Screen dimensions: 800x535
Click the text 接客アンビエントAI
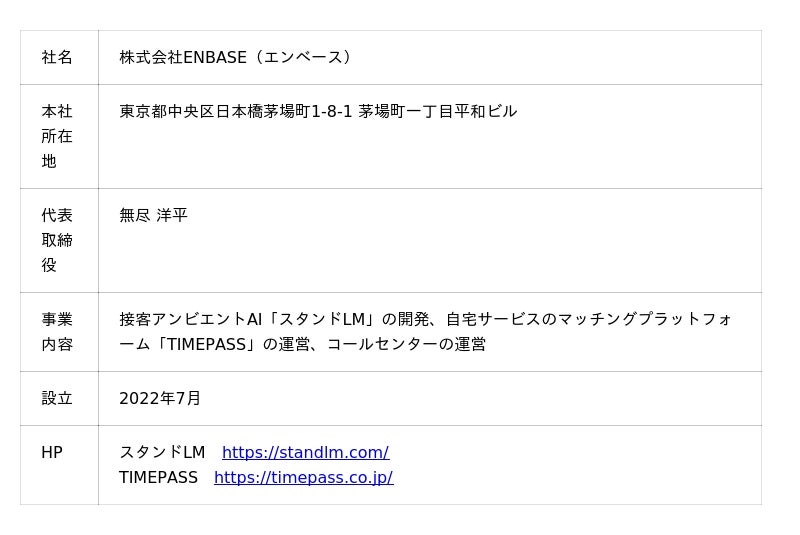(191, 319)
